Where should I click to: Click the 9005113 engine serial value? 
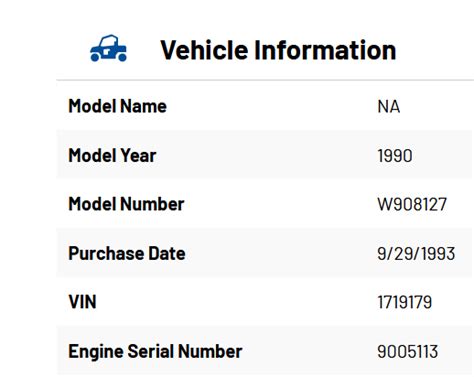[x=408, y=352]
